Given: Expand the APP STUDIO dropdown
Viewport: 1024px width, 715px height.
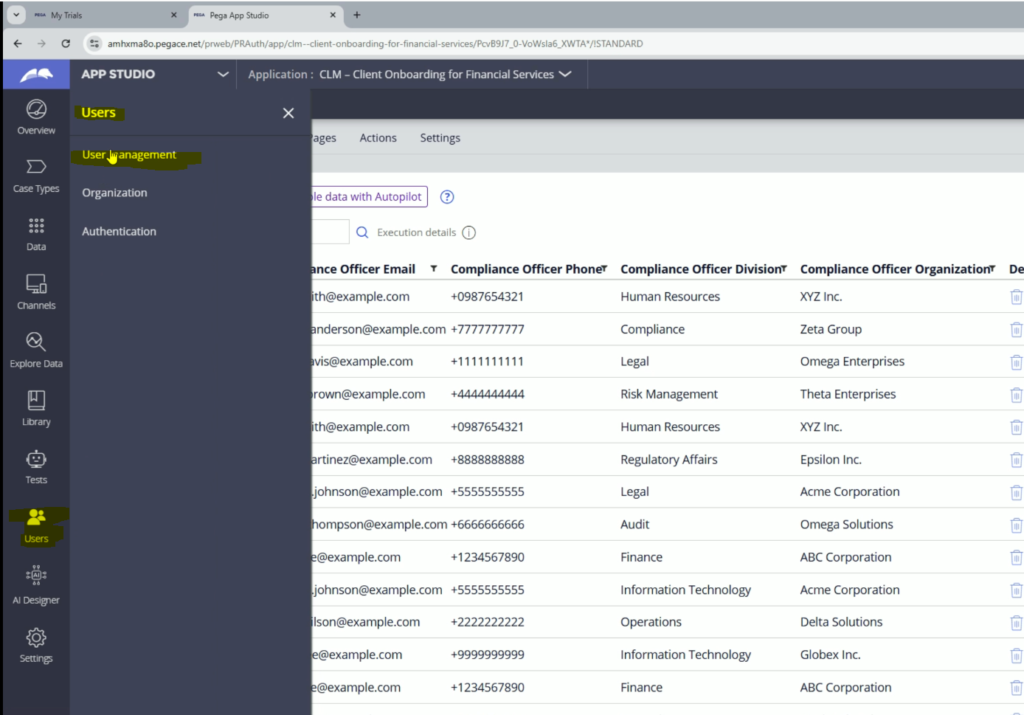Looking at the screenshot, I should click(222, 74).
